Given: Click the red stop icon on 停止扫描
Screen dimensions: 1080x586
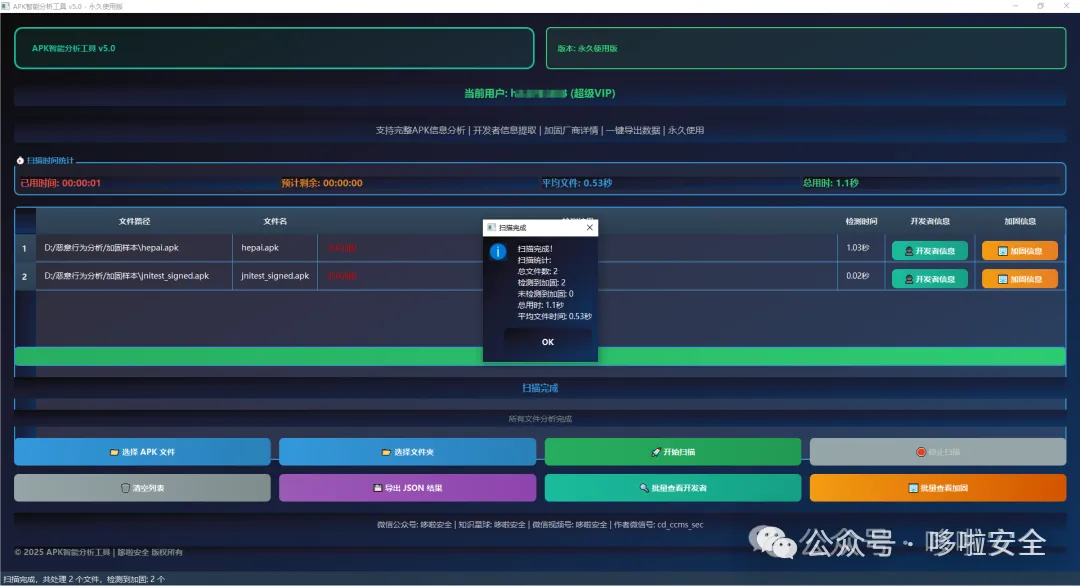Looking at the screenshot, I should pos(920,452).
